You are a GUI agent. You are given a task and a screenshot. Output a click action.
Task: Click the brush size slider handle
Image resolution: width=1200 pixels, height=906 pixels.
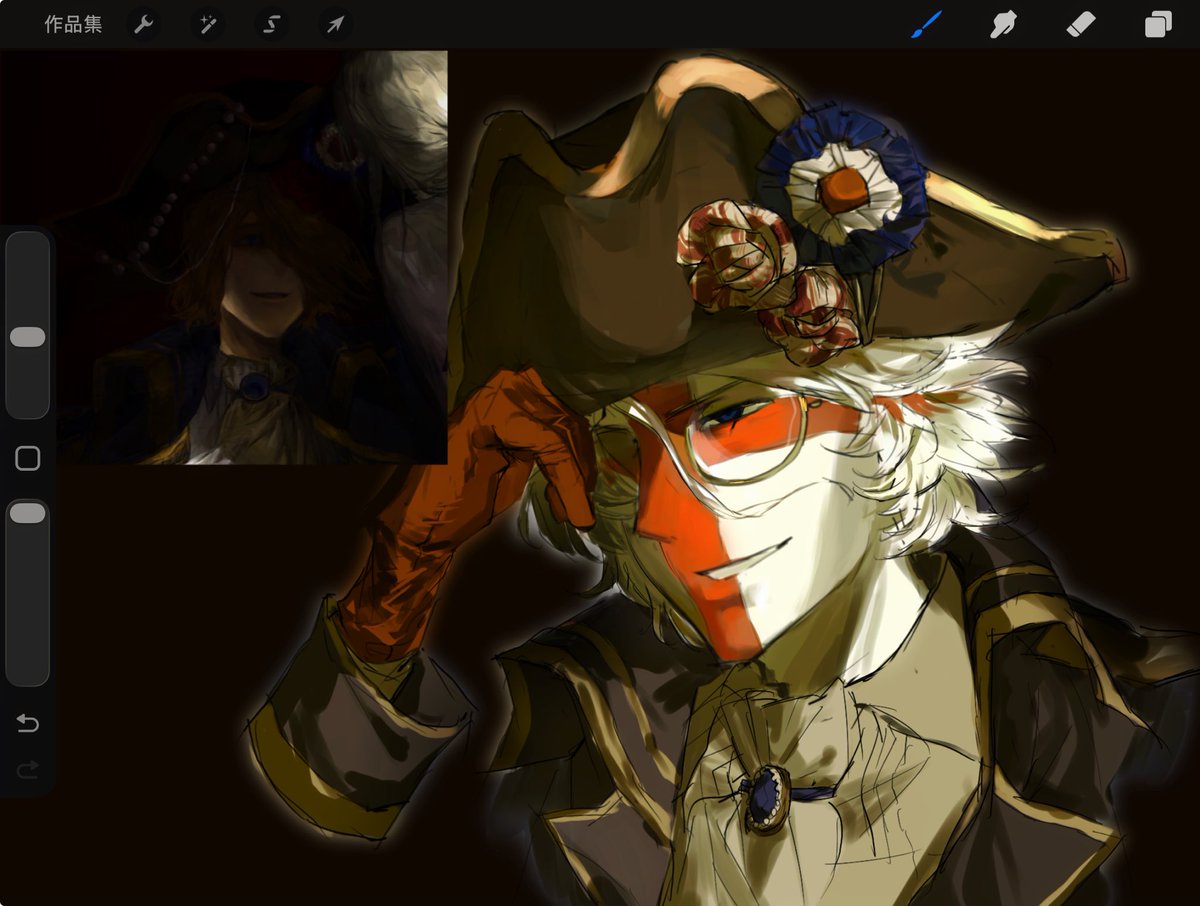point(27,337)
